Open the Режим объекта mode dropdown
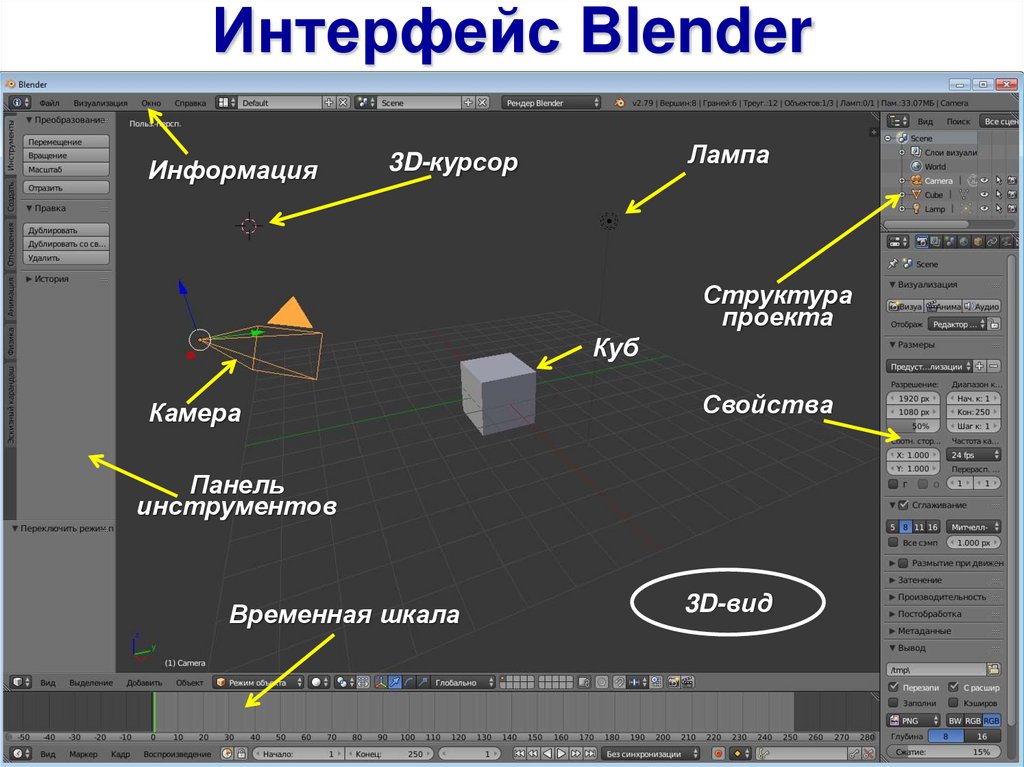Image resolution: width=1024 pixels, height=767 pixels. pyautogui.click(x=259, y=682)
